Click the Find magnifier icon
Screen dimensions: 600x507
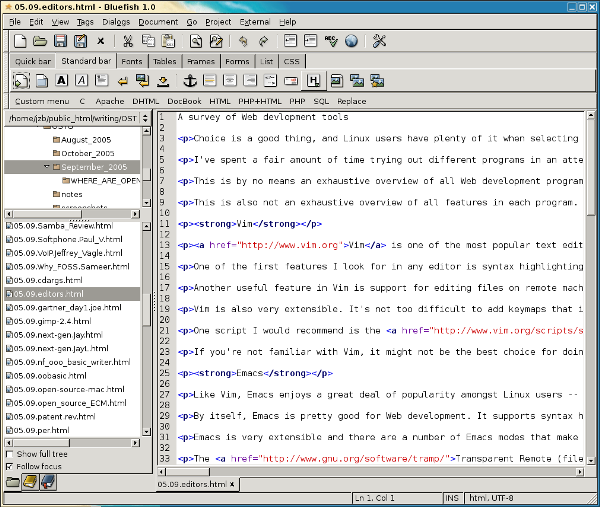tap(196, 41)
